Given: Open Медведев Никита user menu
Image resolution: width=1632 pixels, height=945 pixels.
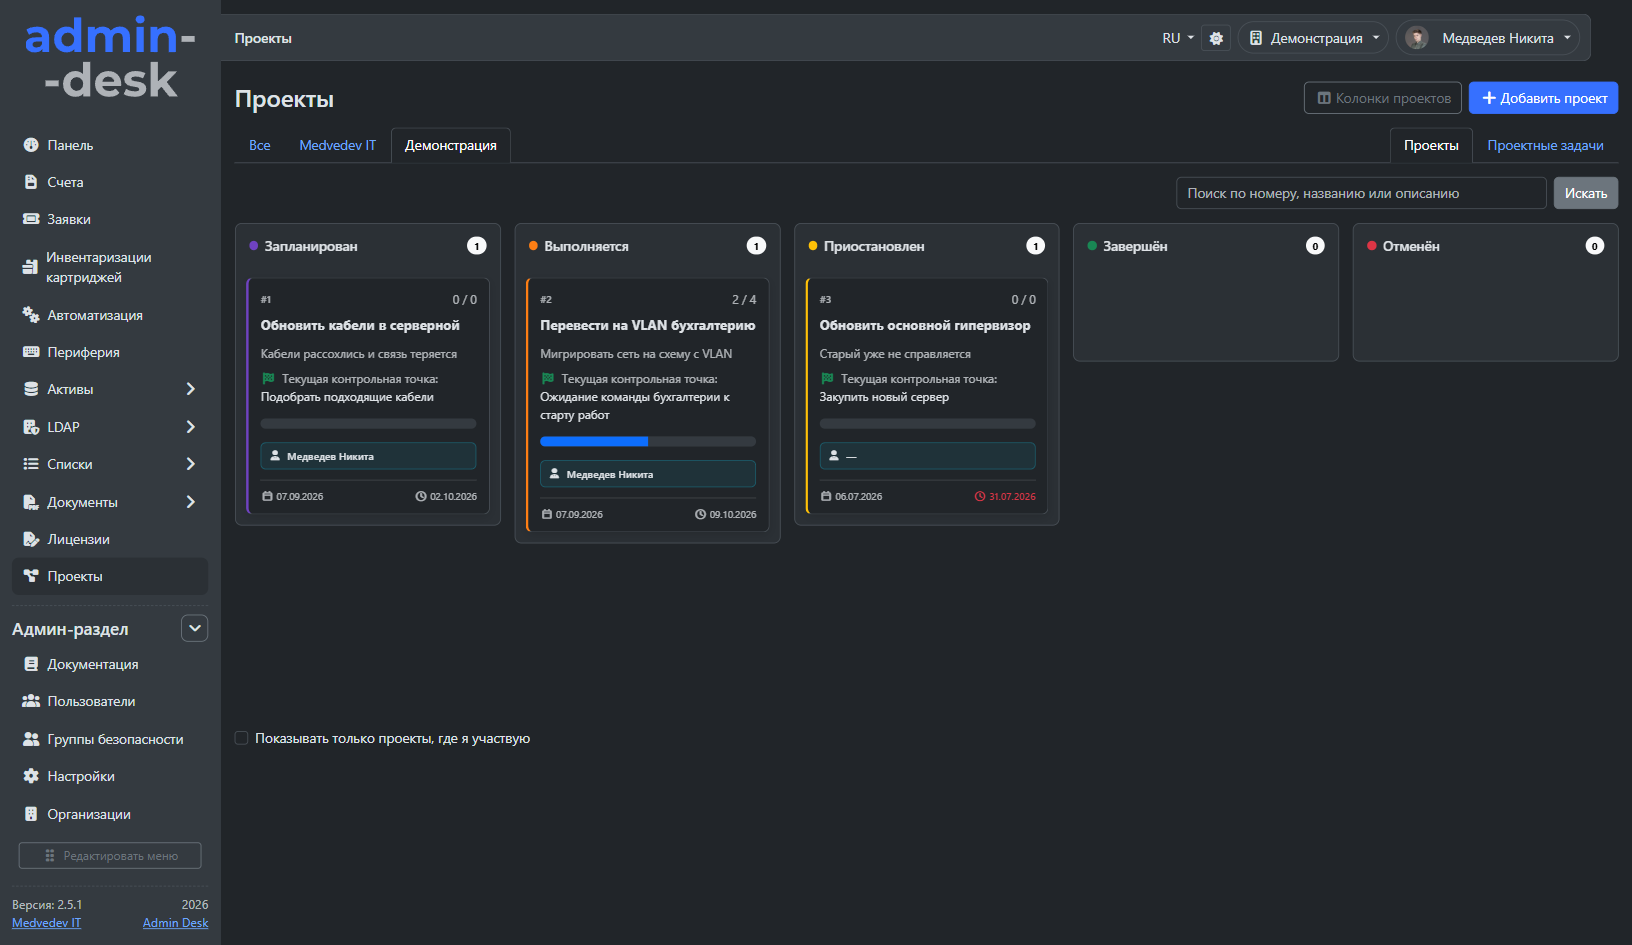Looking at the screenshot, I should pos(1488,38).
